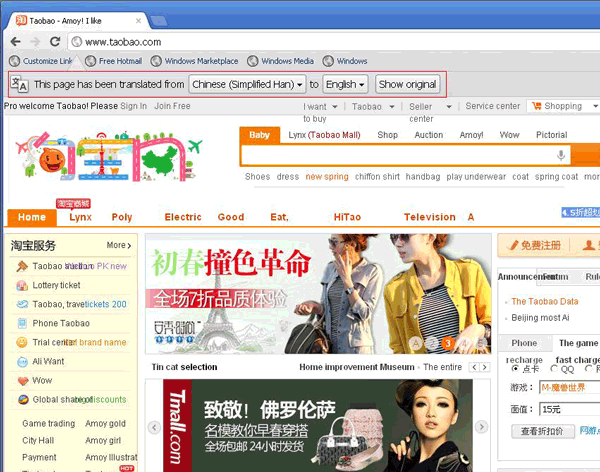
Task: Open the 15元 face value combo box
Action: click(569, 409)
